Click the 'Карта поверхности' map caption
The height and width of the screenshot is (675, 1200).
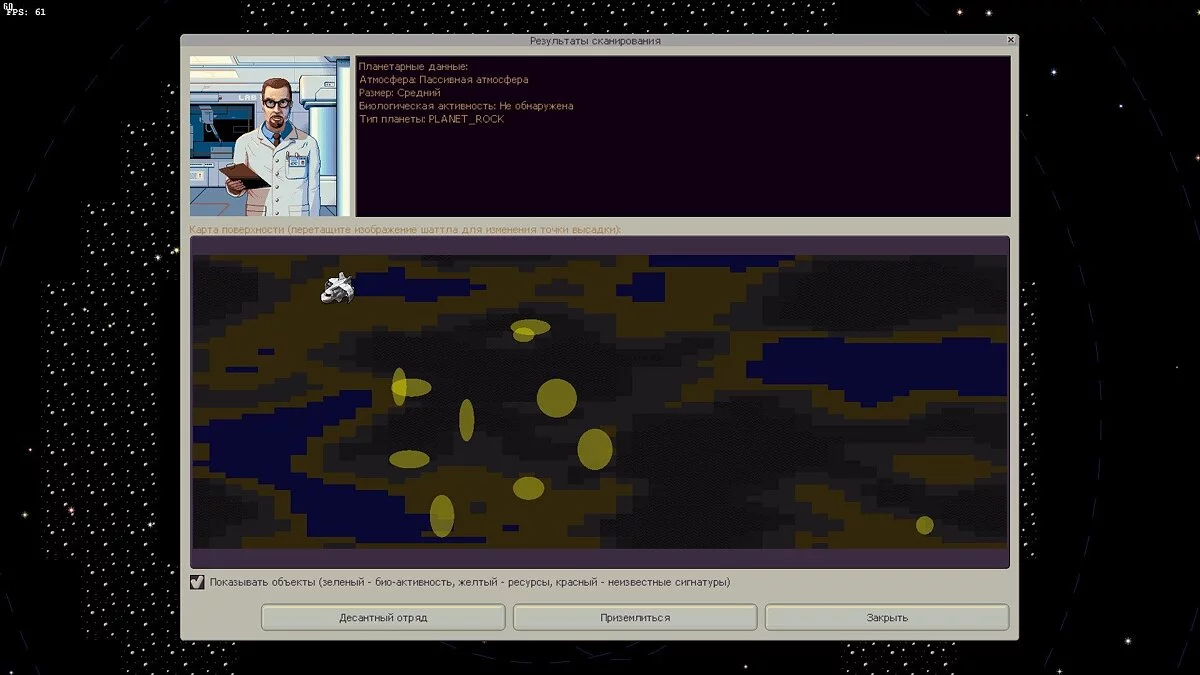[405, 229]
